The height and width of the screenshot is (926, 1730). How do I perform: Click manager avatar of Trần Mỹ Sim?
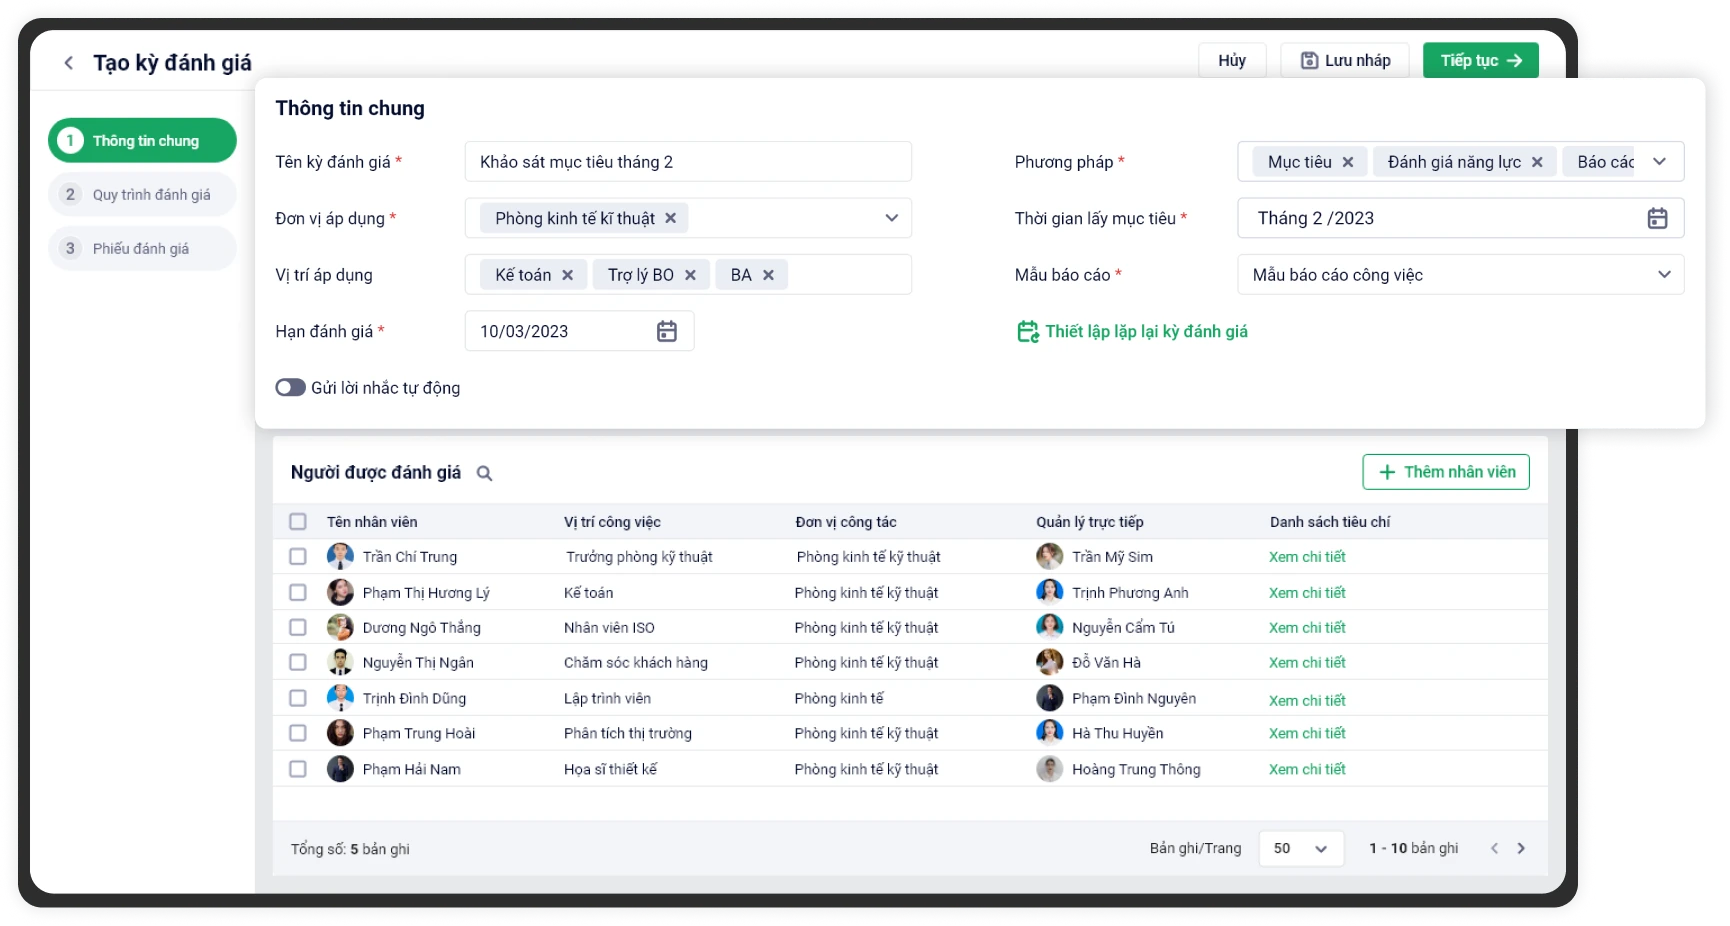click(1049, 556)
